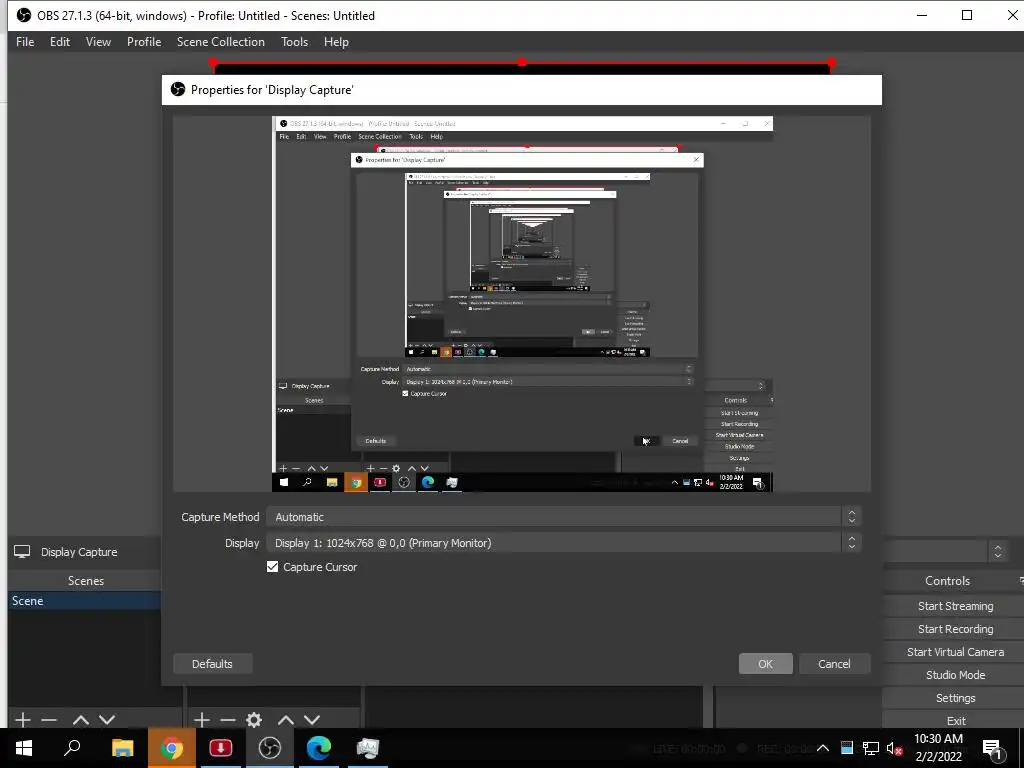The width and height of the screenshot is (1024, 768).
Task: Confirm with the OK button
Action: click(x=765, y=664)
